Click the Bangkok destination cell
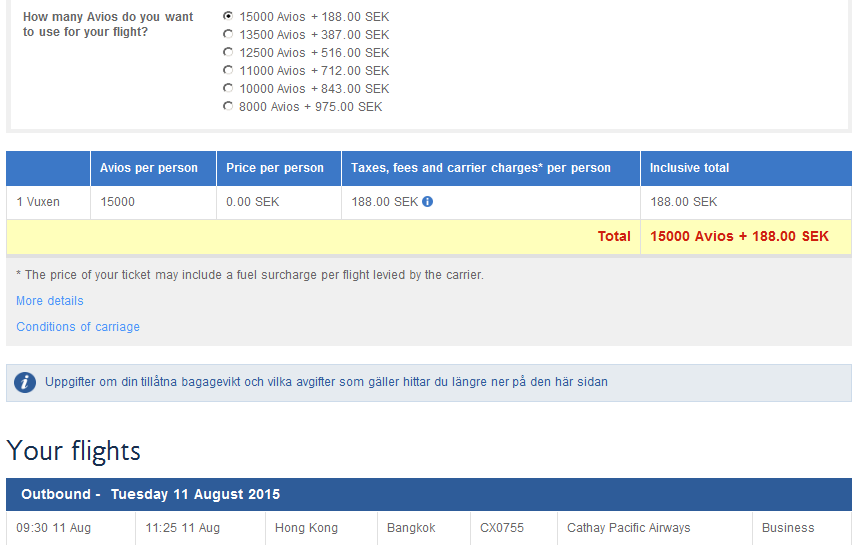This screenshot has width=856, height=545. point(411,528)
